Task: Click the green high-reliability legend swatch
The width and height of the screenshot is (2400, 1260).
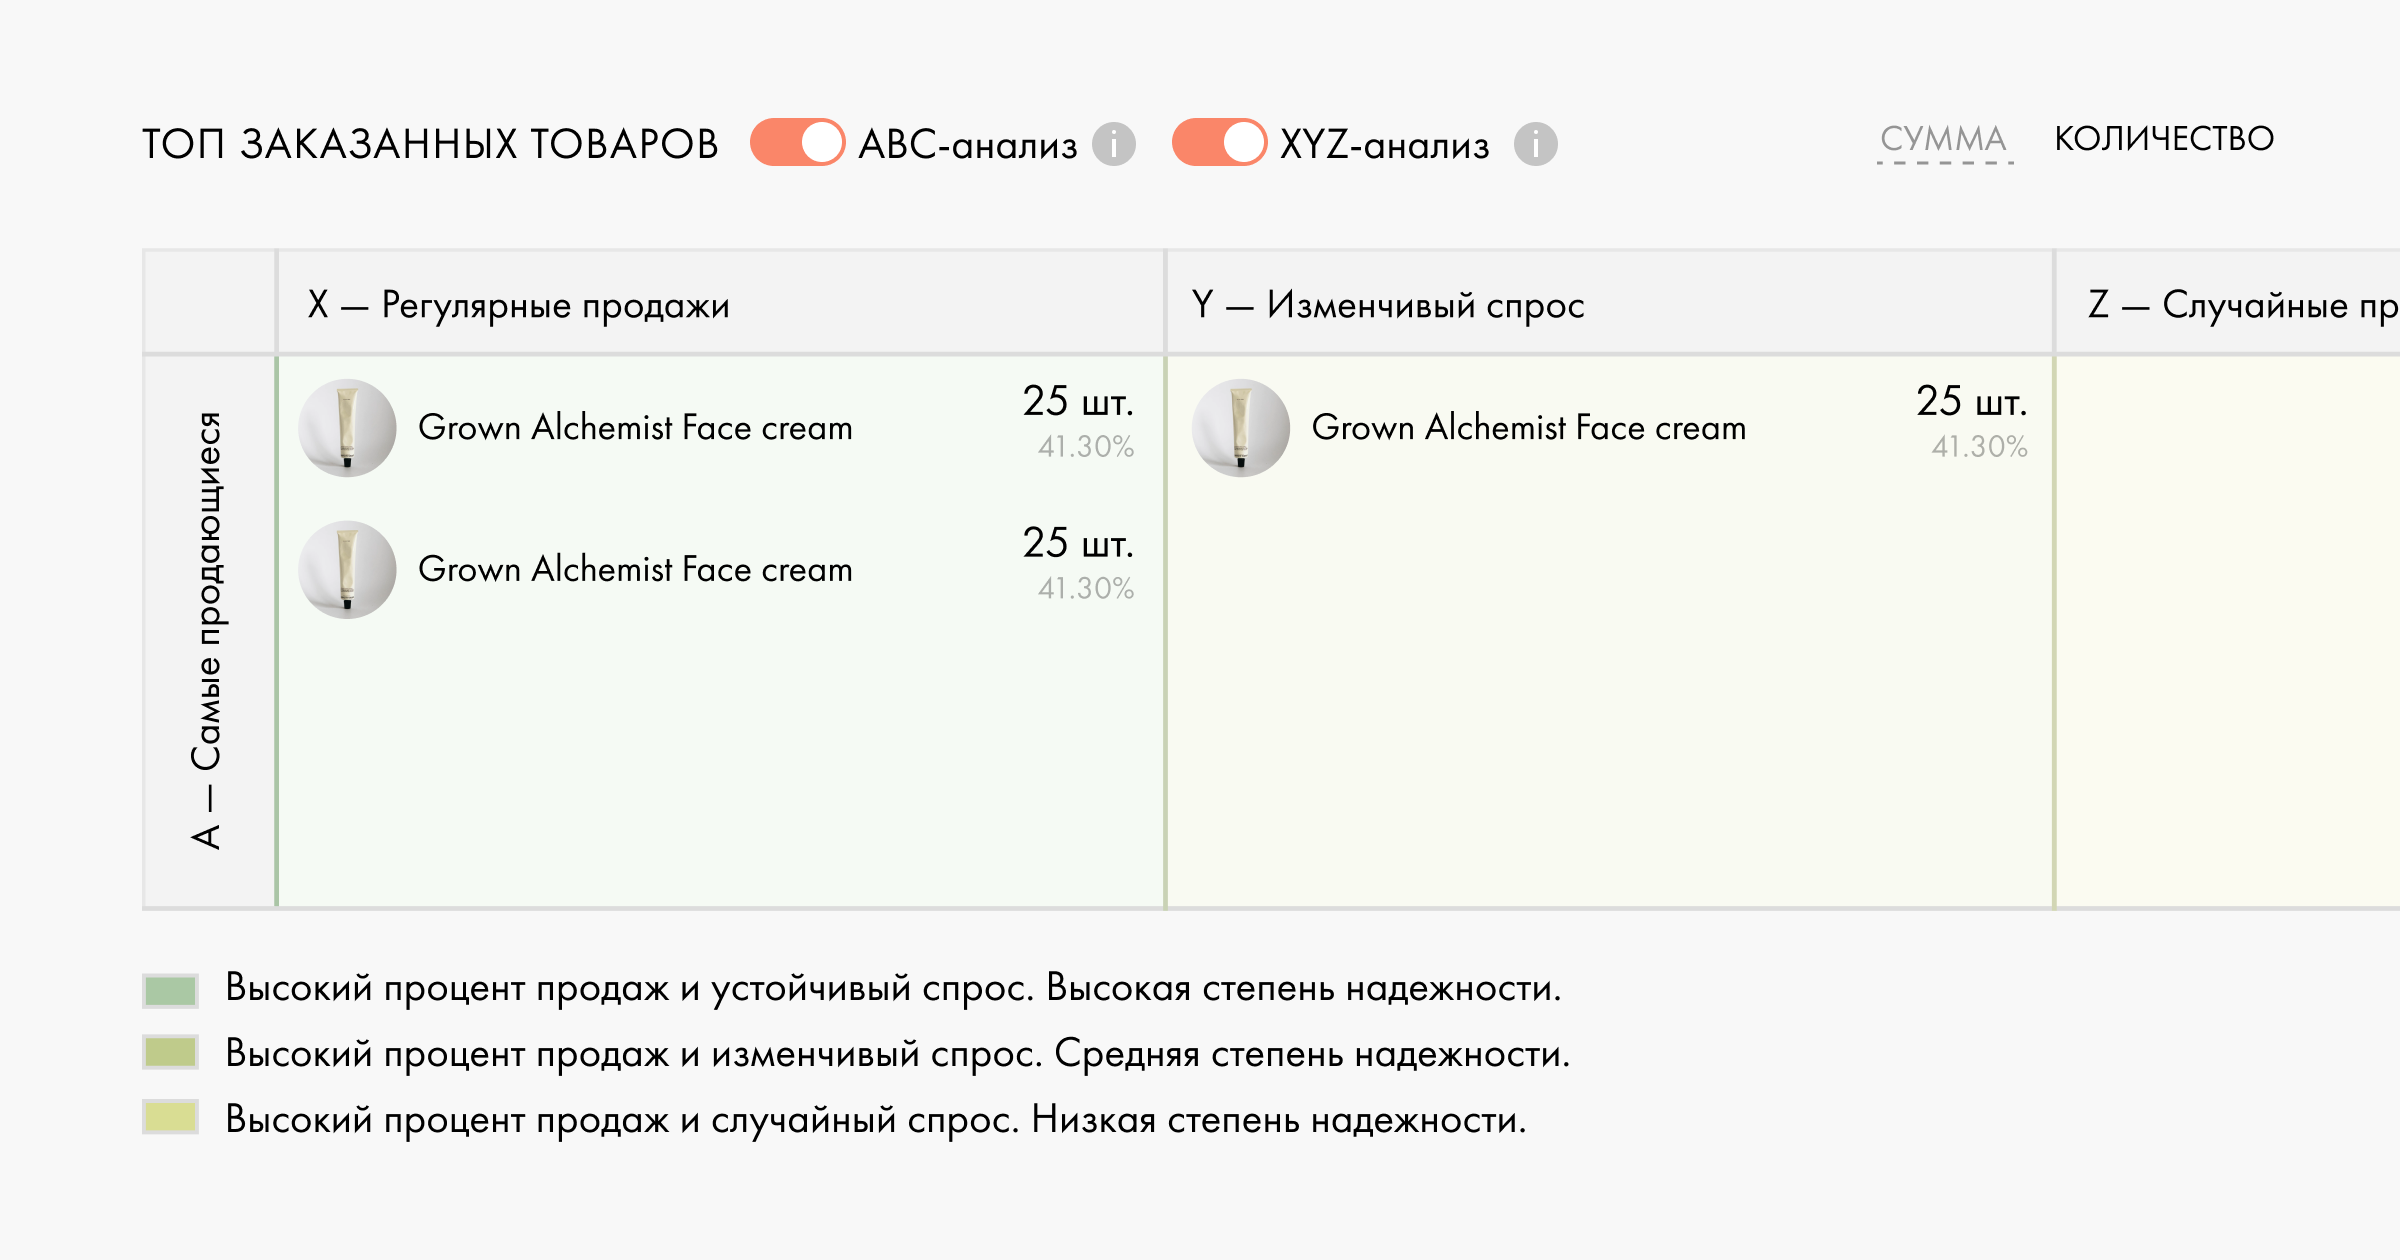Action: pos(170,990)
